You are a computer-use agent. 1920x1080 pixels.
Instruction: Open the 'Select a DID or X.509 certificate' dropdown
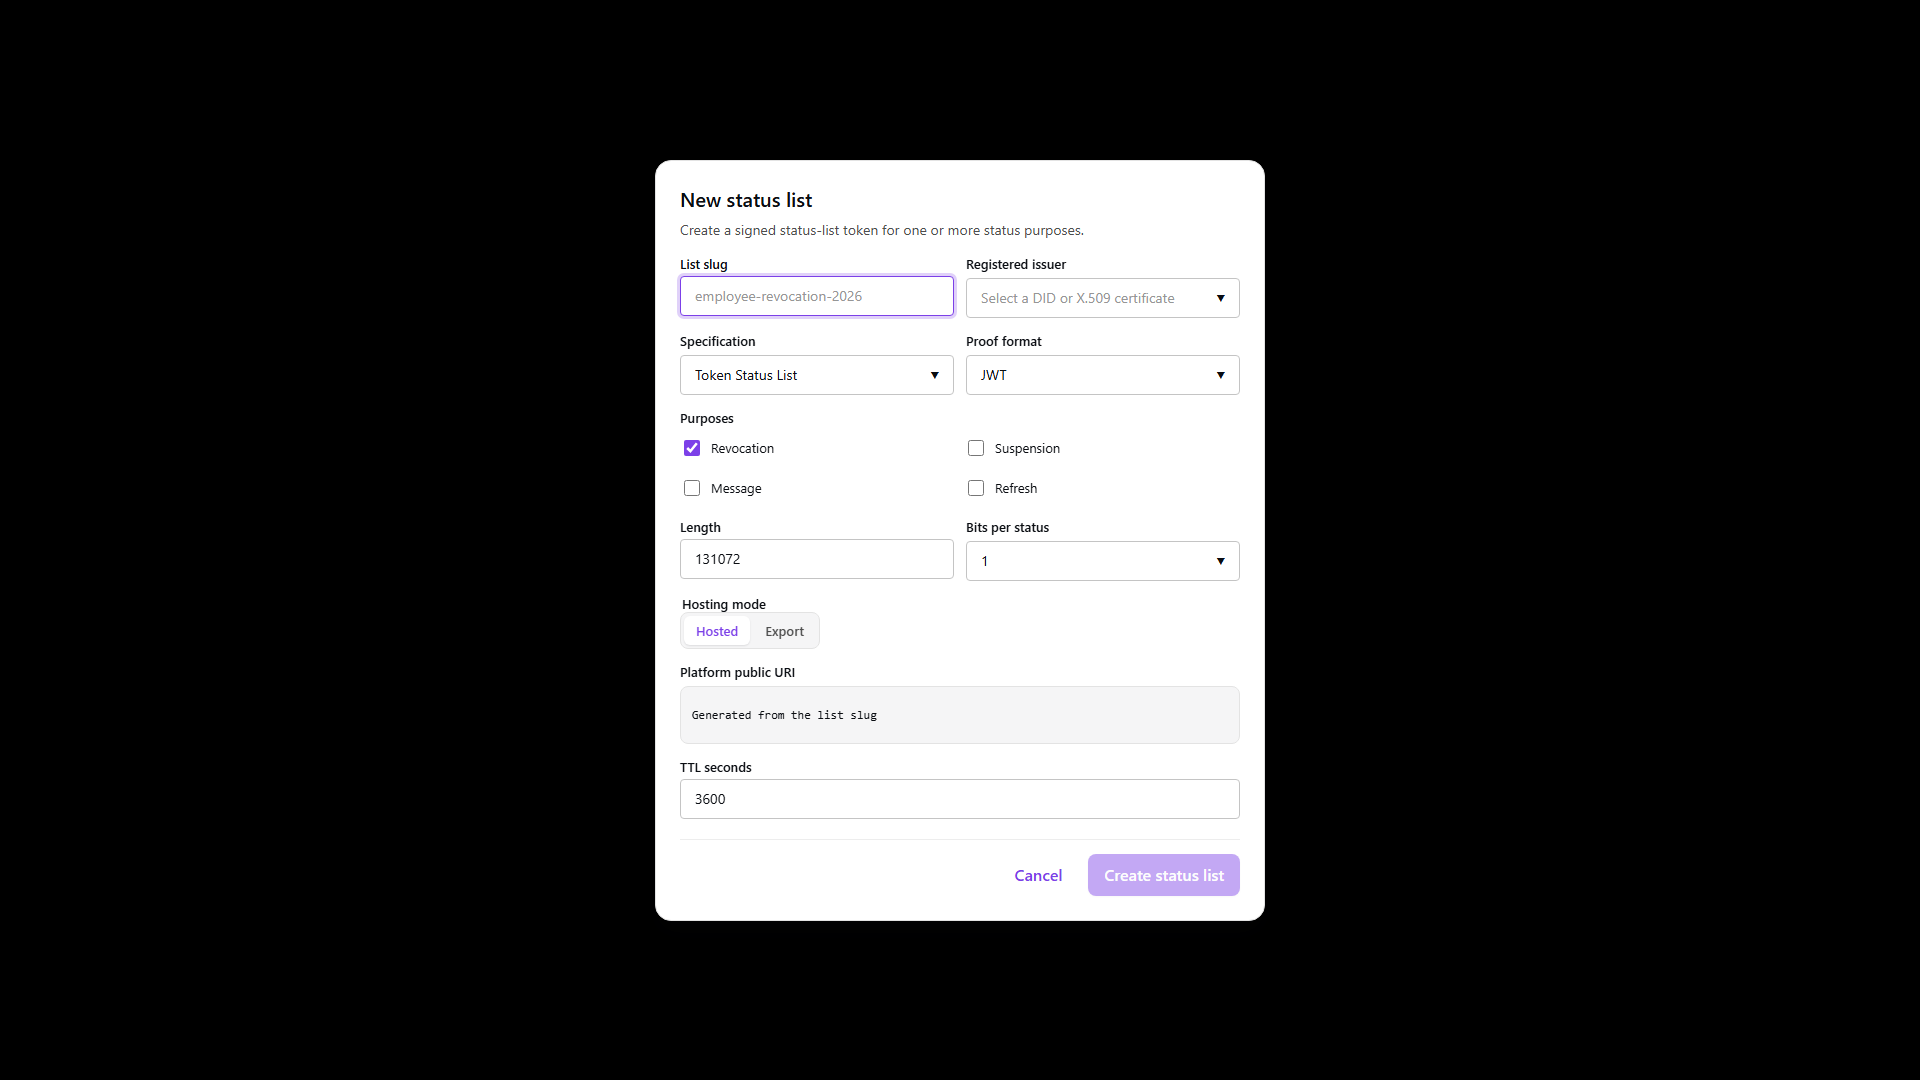click(x=1102, y=298)
